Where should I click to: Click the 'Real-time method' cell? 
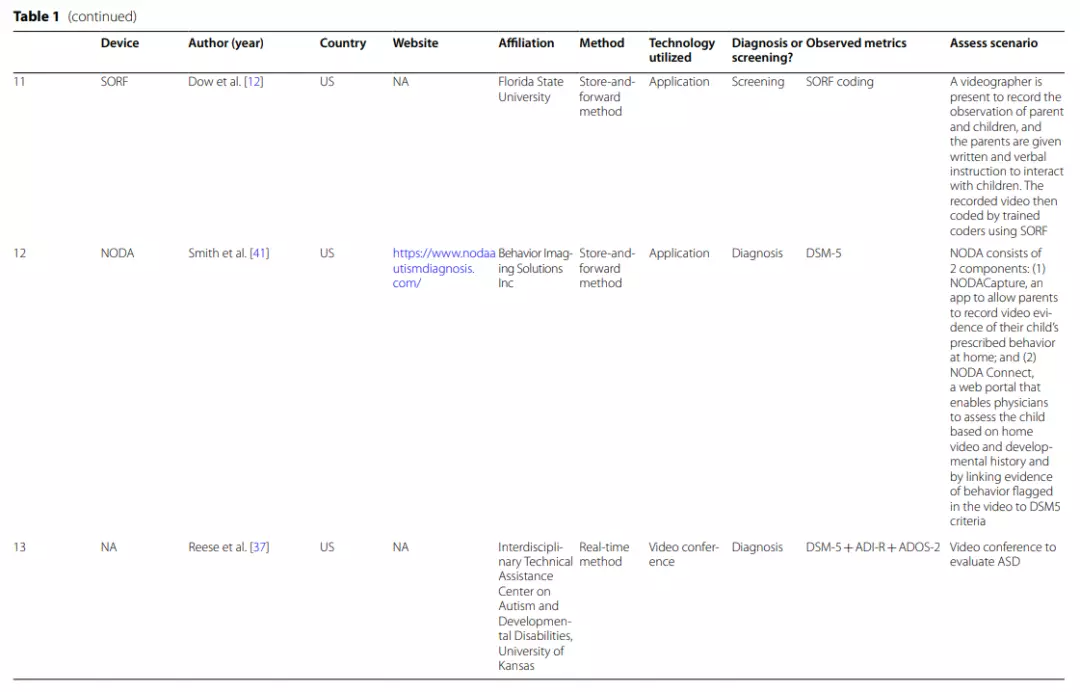(604, 554)
